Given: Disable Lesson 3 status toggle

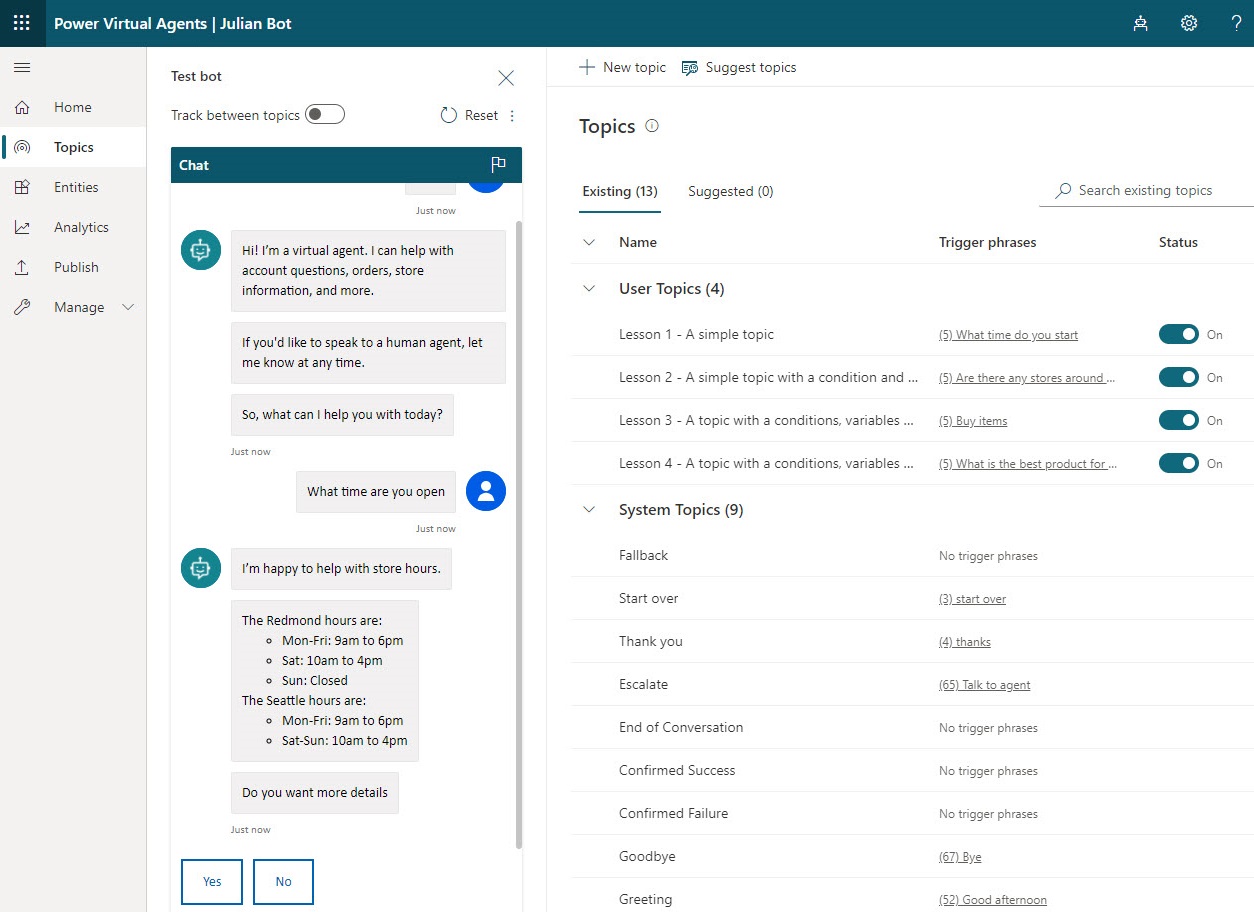Looking at the screenshot, I should [x=1179, y=420].
